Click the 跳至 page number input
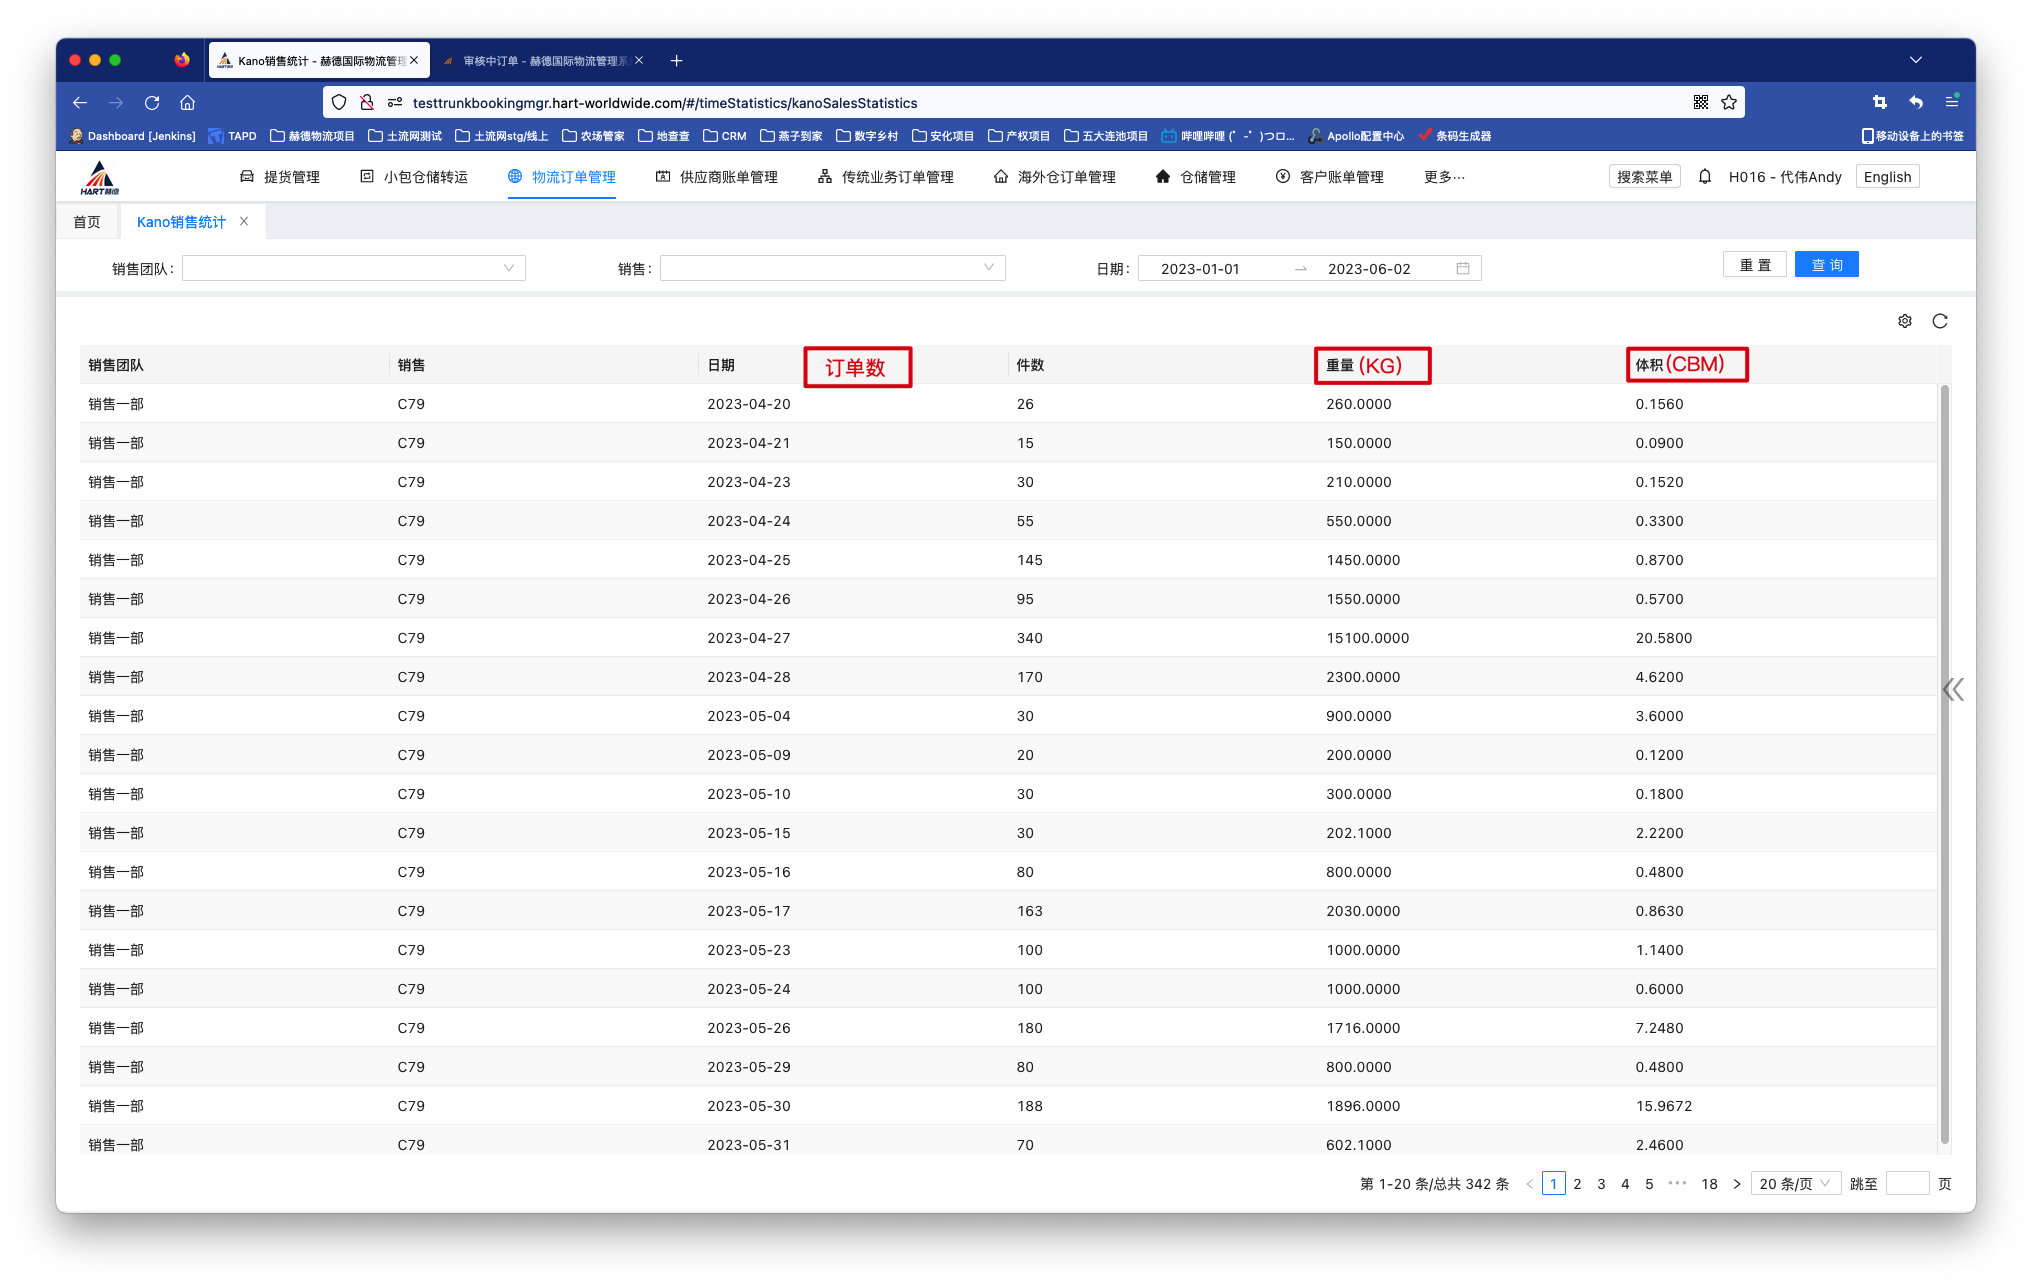The height and width of the screenshot is (1287, 2032). point(1906,1184)
